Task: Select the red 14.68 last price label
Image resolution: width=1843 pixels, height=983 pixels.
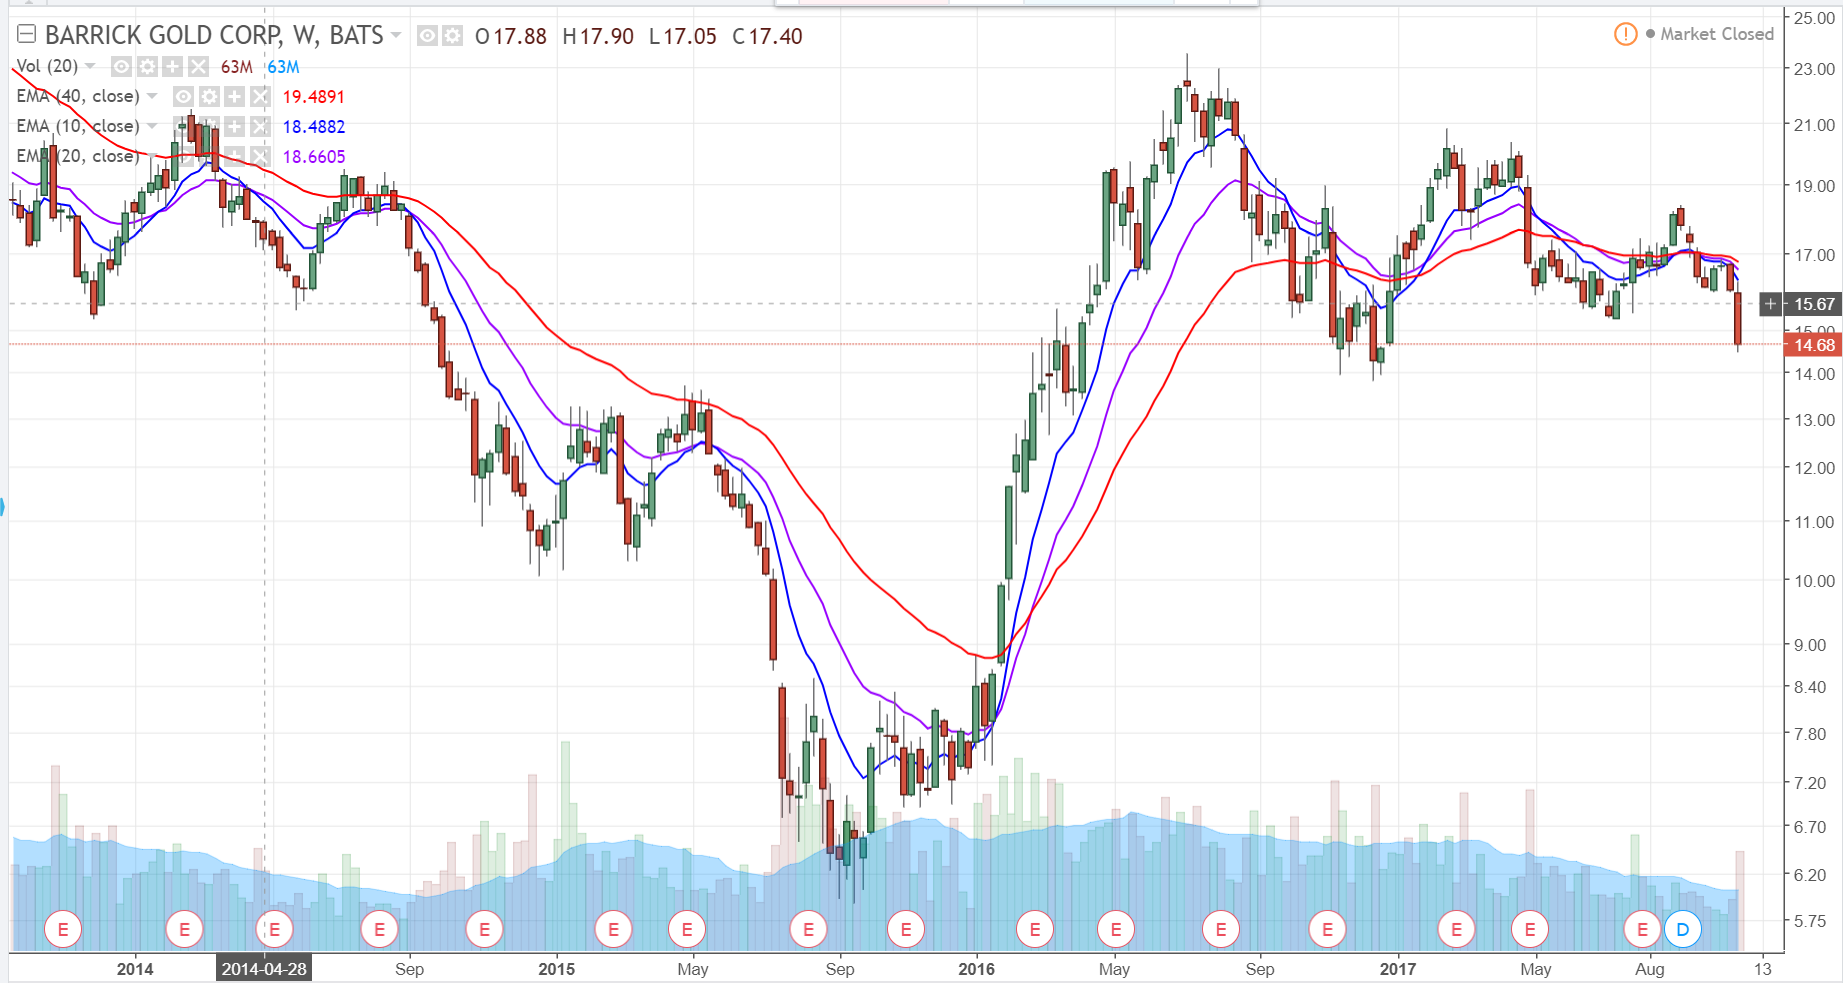Action: [x=1814, y=345]
